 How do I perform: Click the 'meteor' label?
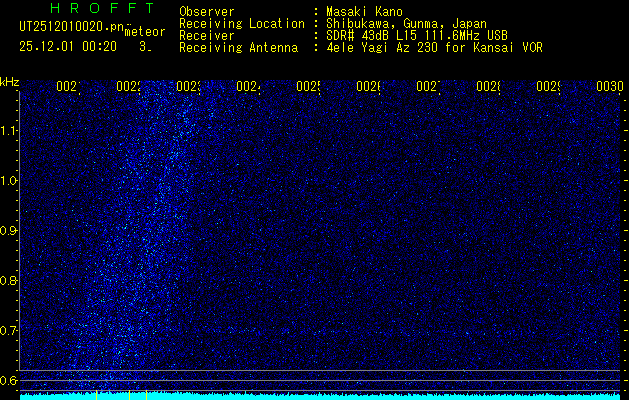pos(145,32)
